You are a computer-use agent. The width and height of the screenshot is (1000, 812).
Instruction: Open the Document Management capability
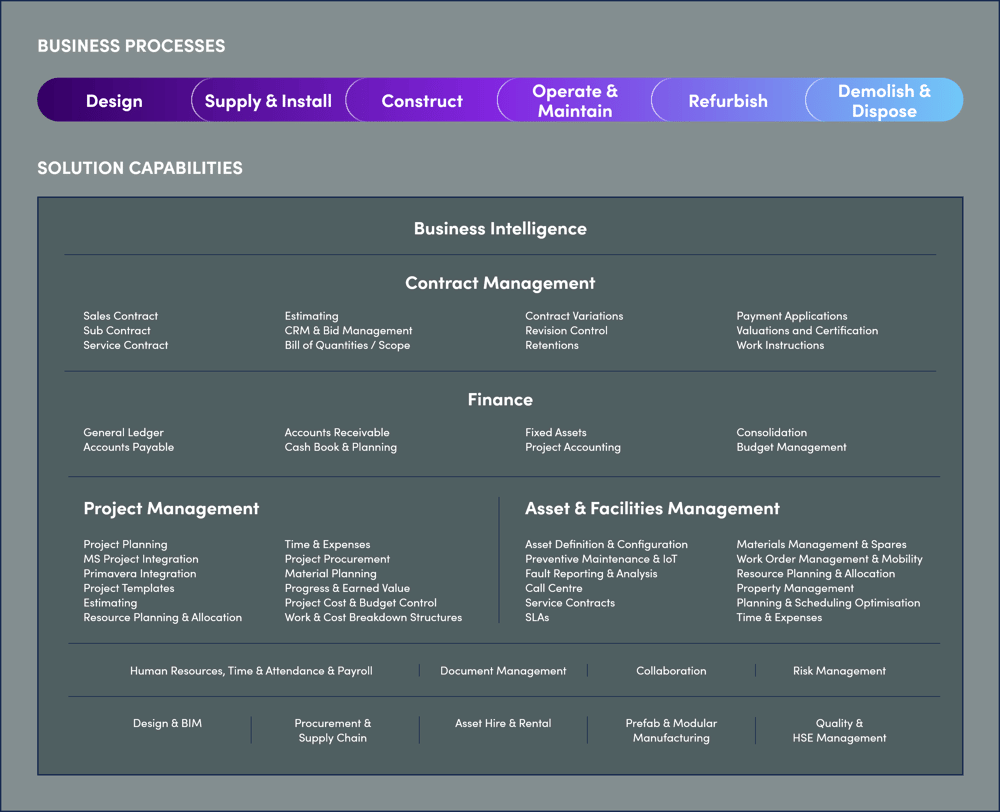click(503, 671)
